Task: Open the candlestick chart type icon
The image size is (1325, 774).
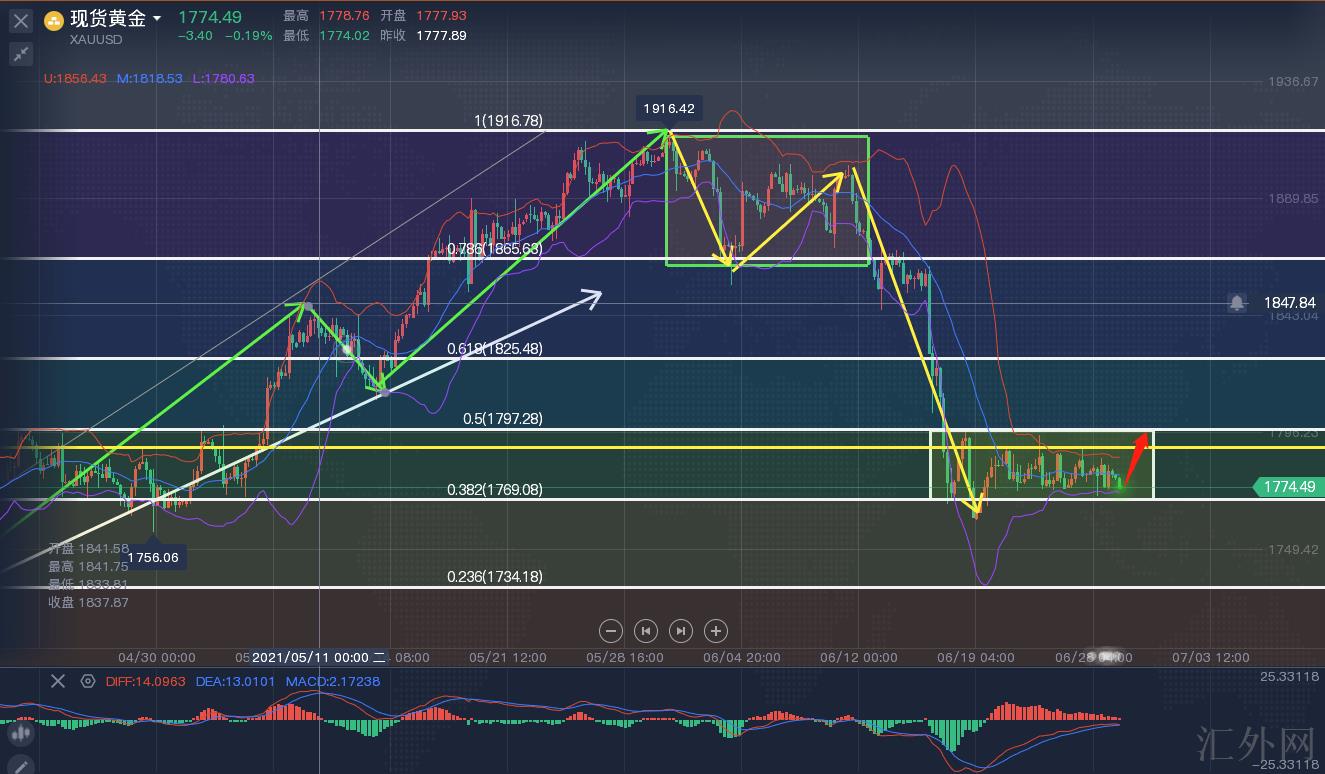Action: click(x=18, y=735)
